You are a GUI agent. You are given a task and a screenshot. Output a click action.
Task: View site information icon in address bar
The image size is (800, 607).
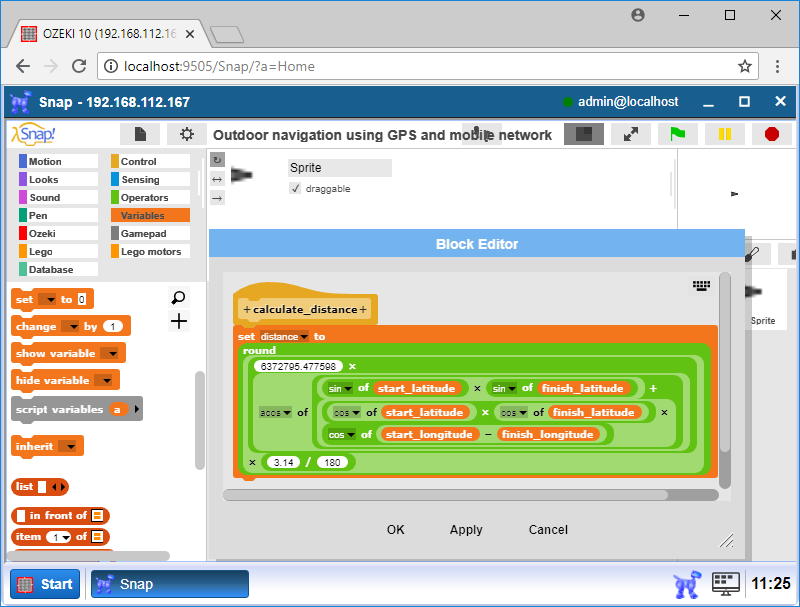pos(111,66)
